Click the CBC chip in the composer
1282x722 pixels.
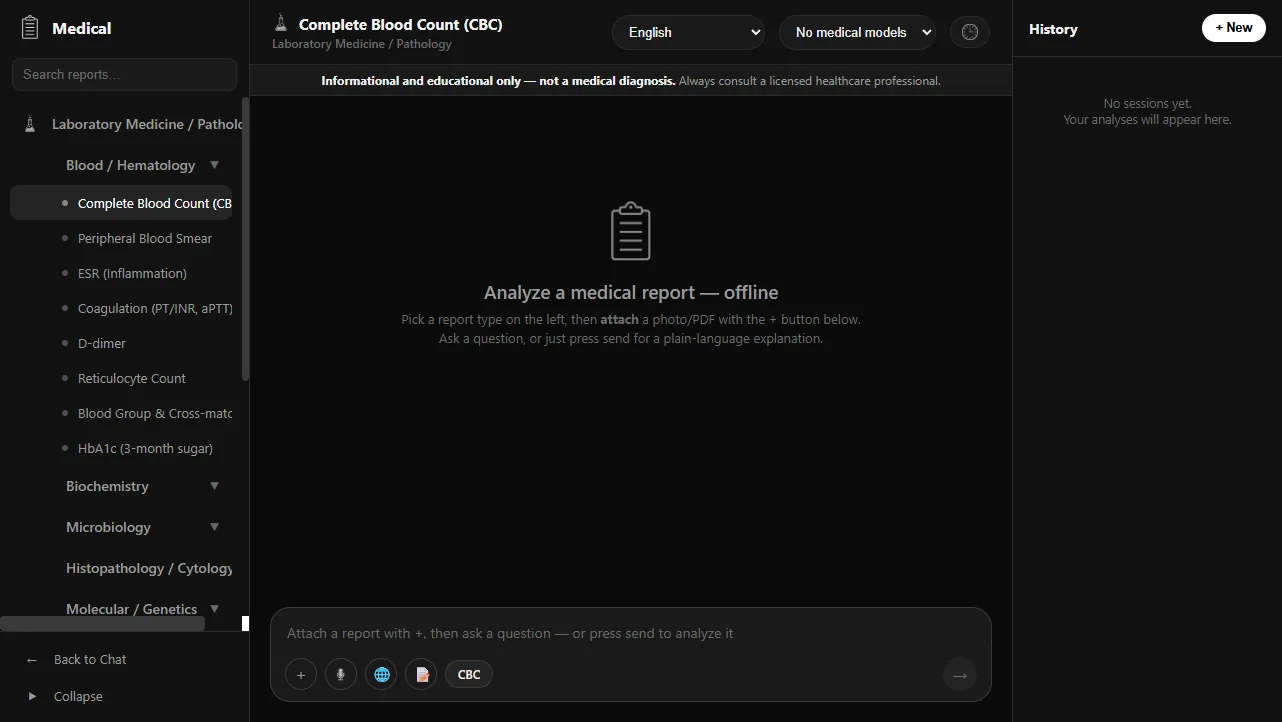[469, 675]
